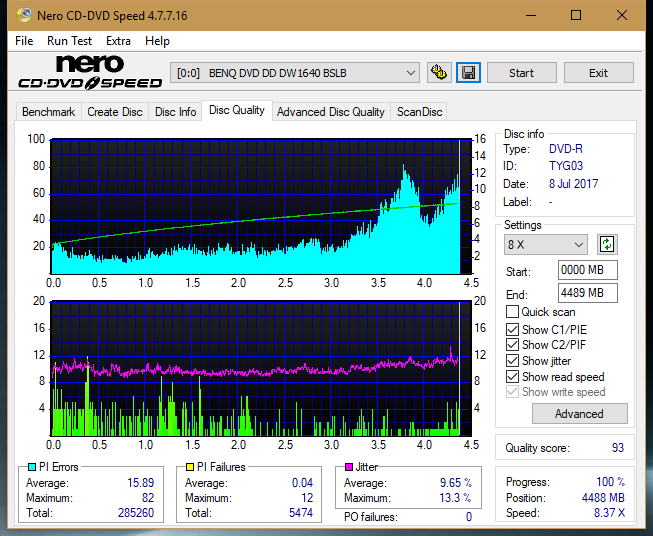This screenshot has width=653, height=536.
Task: Switch to Advanced Disc Quality tab
Action: coord(331,112)
